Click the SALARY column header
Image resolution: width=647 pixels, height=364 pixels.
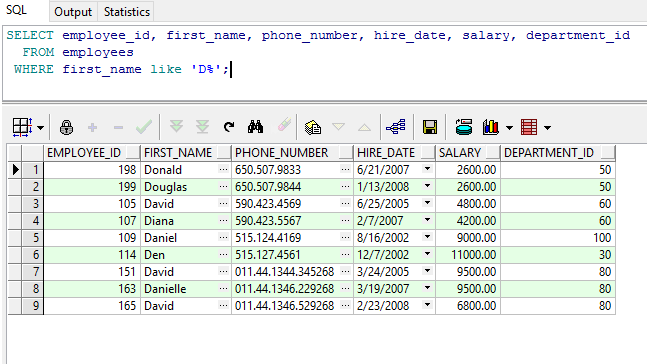(468, 153)
